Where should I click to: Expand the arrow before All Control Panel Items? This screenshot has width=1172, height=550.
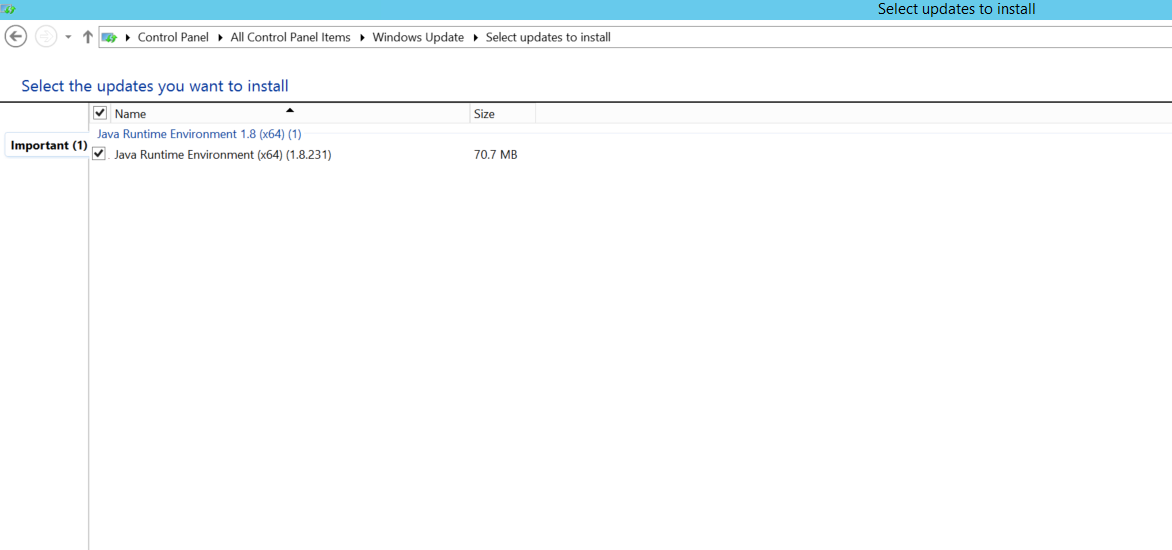pyautogui.click(x=220, y=37)
